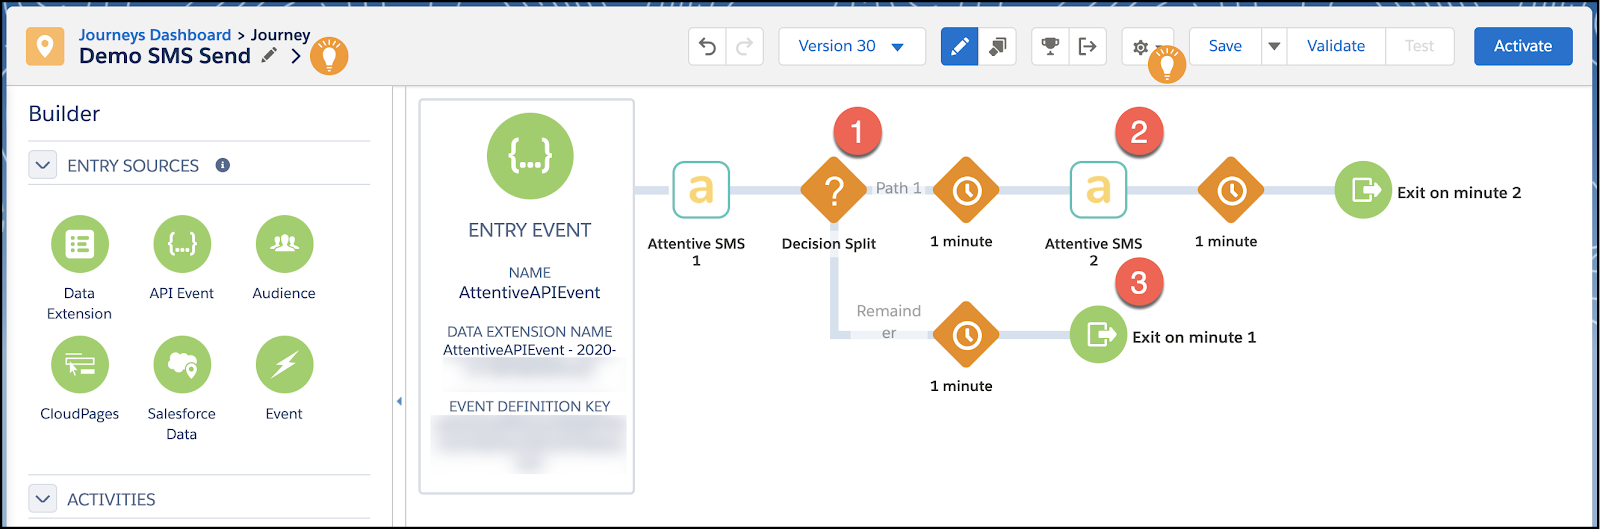The height and width of the screenshot is (529, 1600).
Task: Click the AttentiveAPIEvent name text
Action: (x=530, y=293)
